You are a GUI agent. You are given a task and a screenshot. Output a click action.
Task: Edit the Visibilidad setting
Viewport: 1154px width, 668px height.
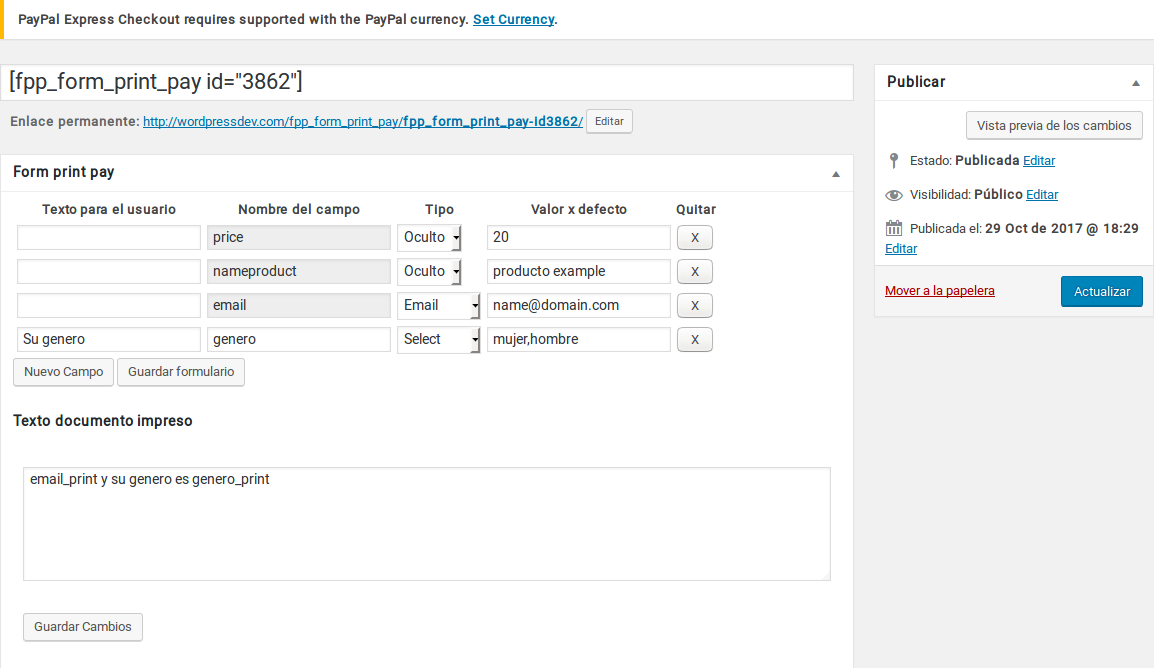click(1041, 194)
